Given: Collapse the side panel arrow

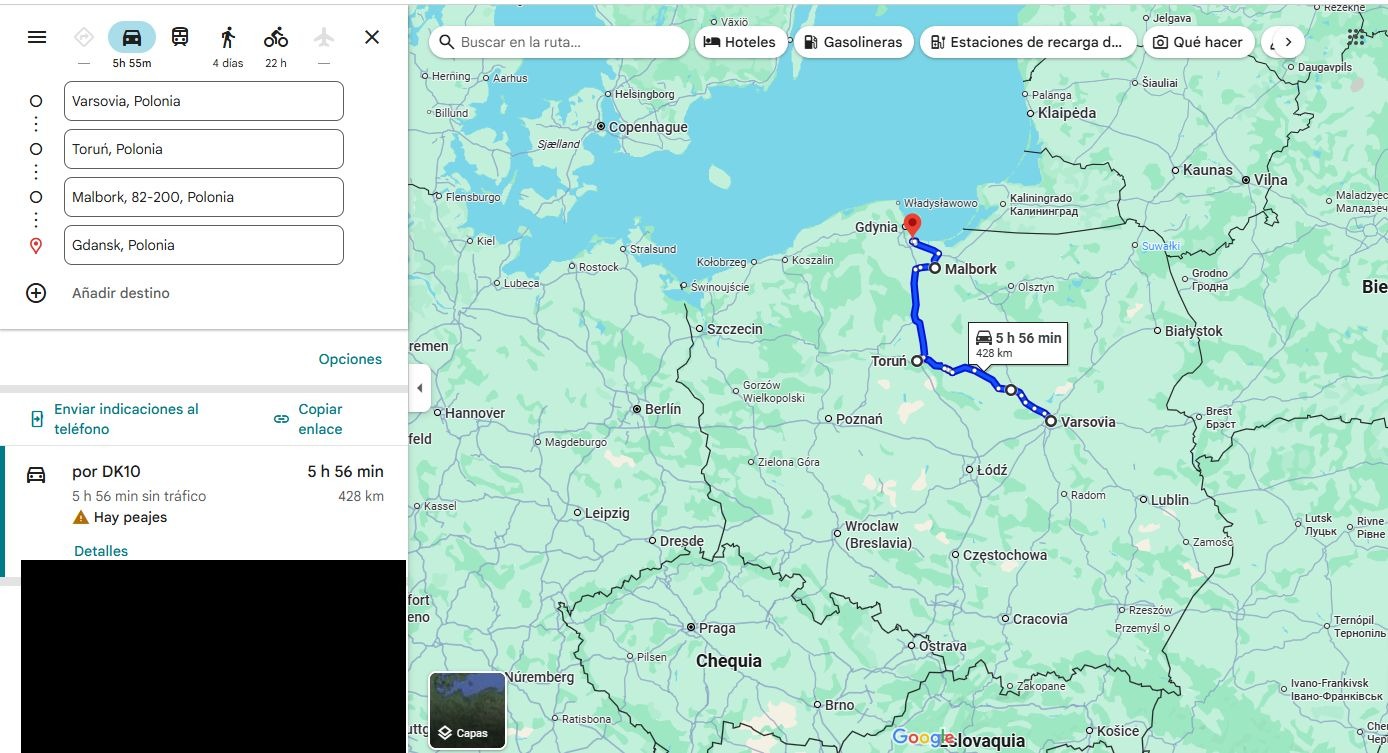Looking at the screenshot, I should (420, 388).
